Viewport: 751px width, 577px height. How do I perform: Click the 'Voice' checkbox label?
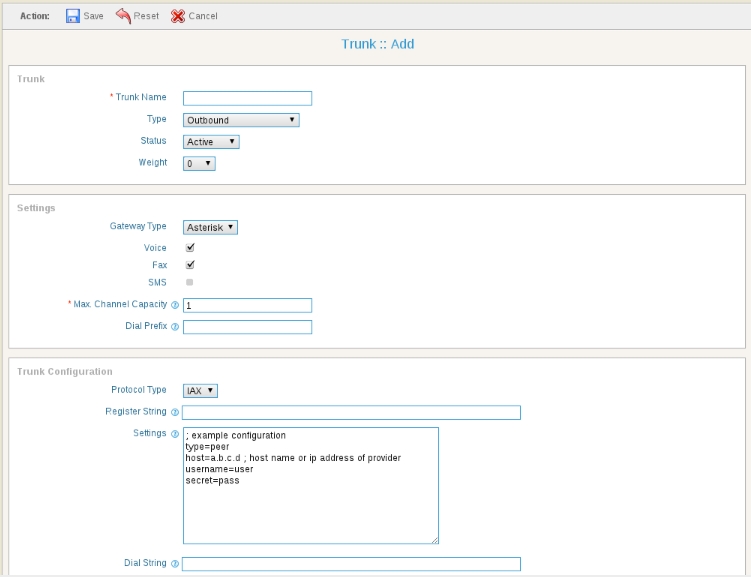(x=155, y=248)
